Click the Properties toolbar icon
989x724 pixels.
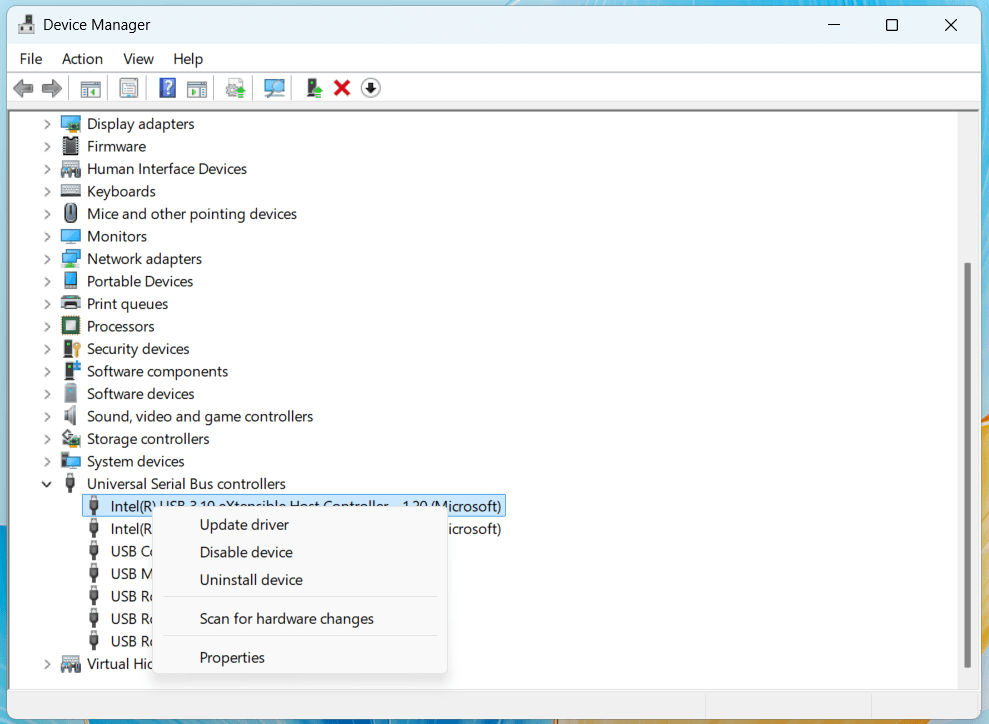tap(128, 88)
